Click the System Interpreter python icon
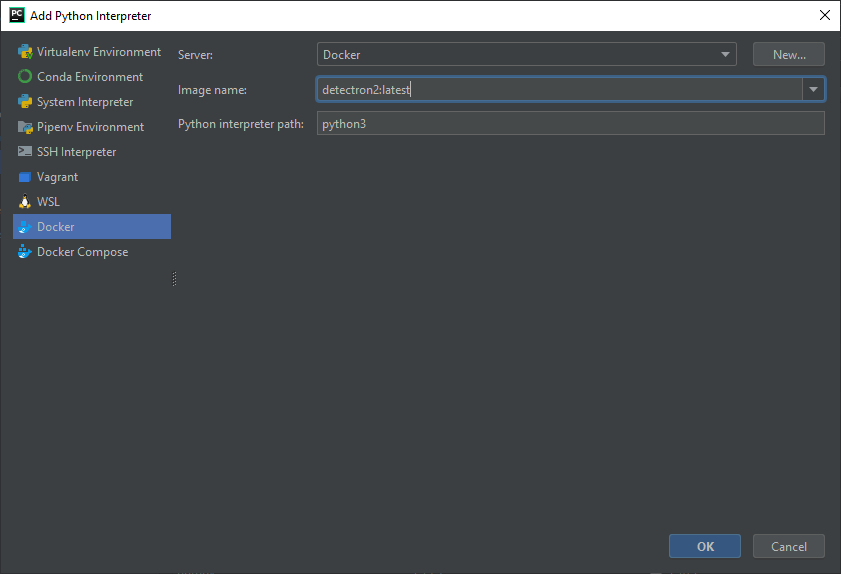 (25, 101)
